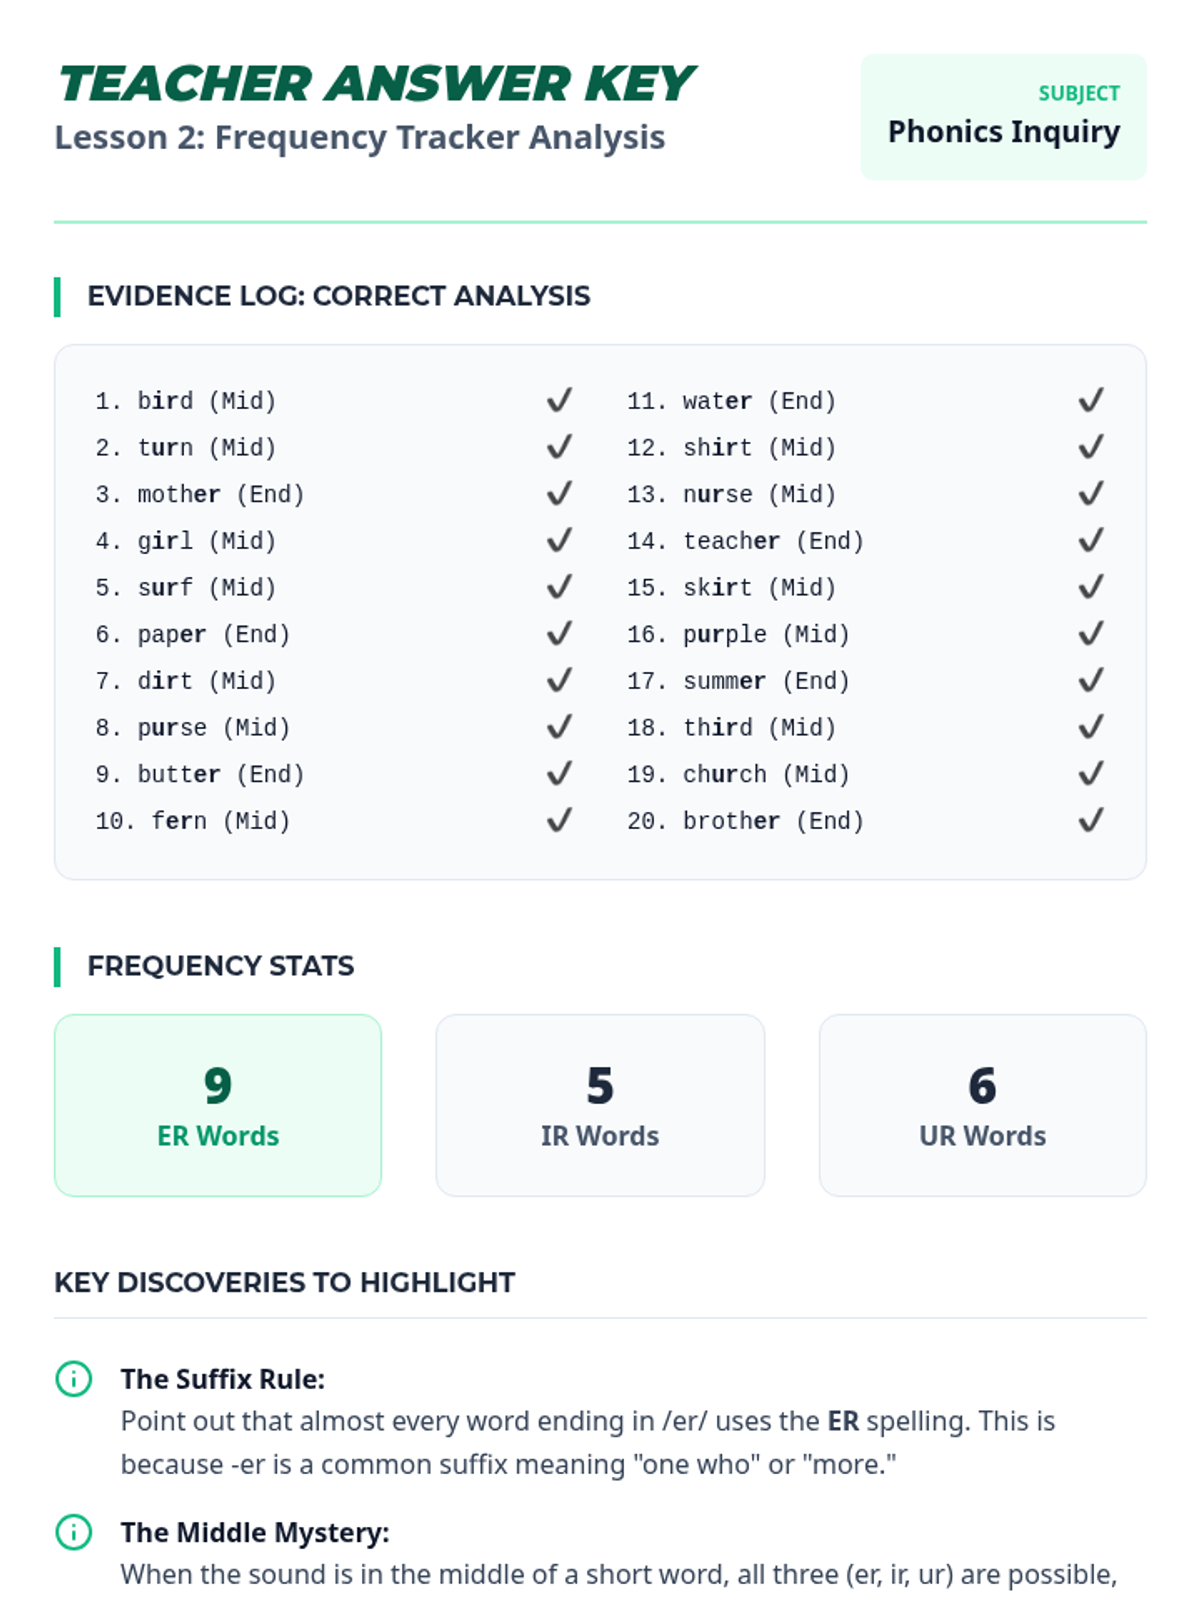Click the checkmark beside surf (Mid)
The image size is (1200, 1600).
click(559, 587)
